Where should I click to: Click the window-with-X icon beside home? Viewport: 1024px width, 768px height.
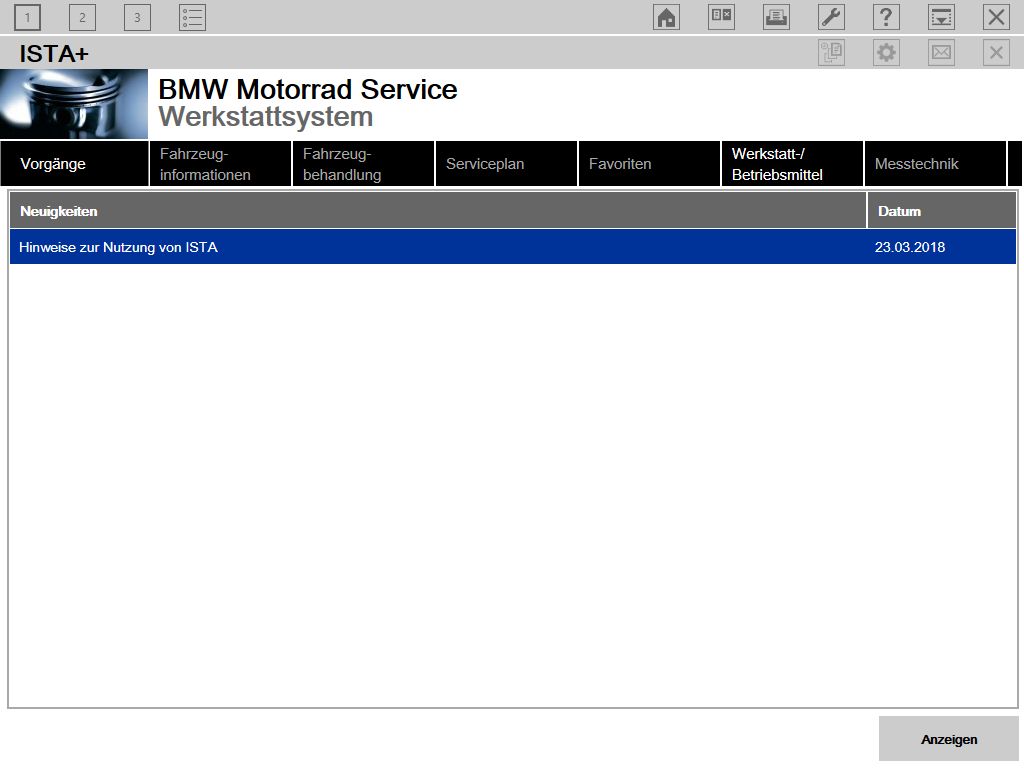pyautogui.click(x=721, y=17)
